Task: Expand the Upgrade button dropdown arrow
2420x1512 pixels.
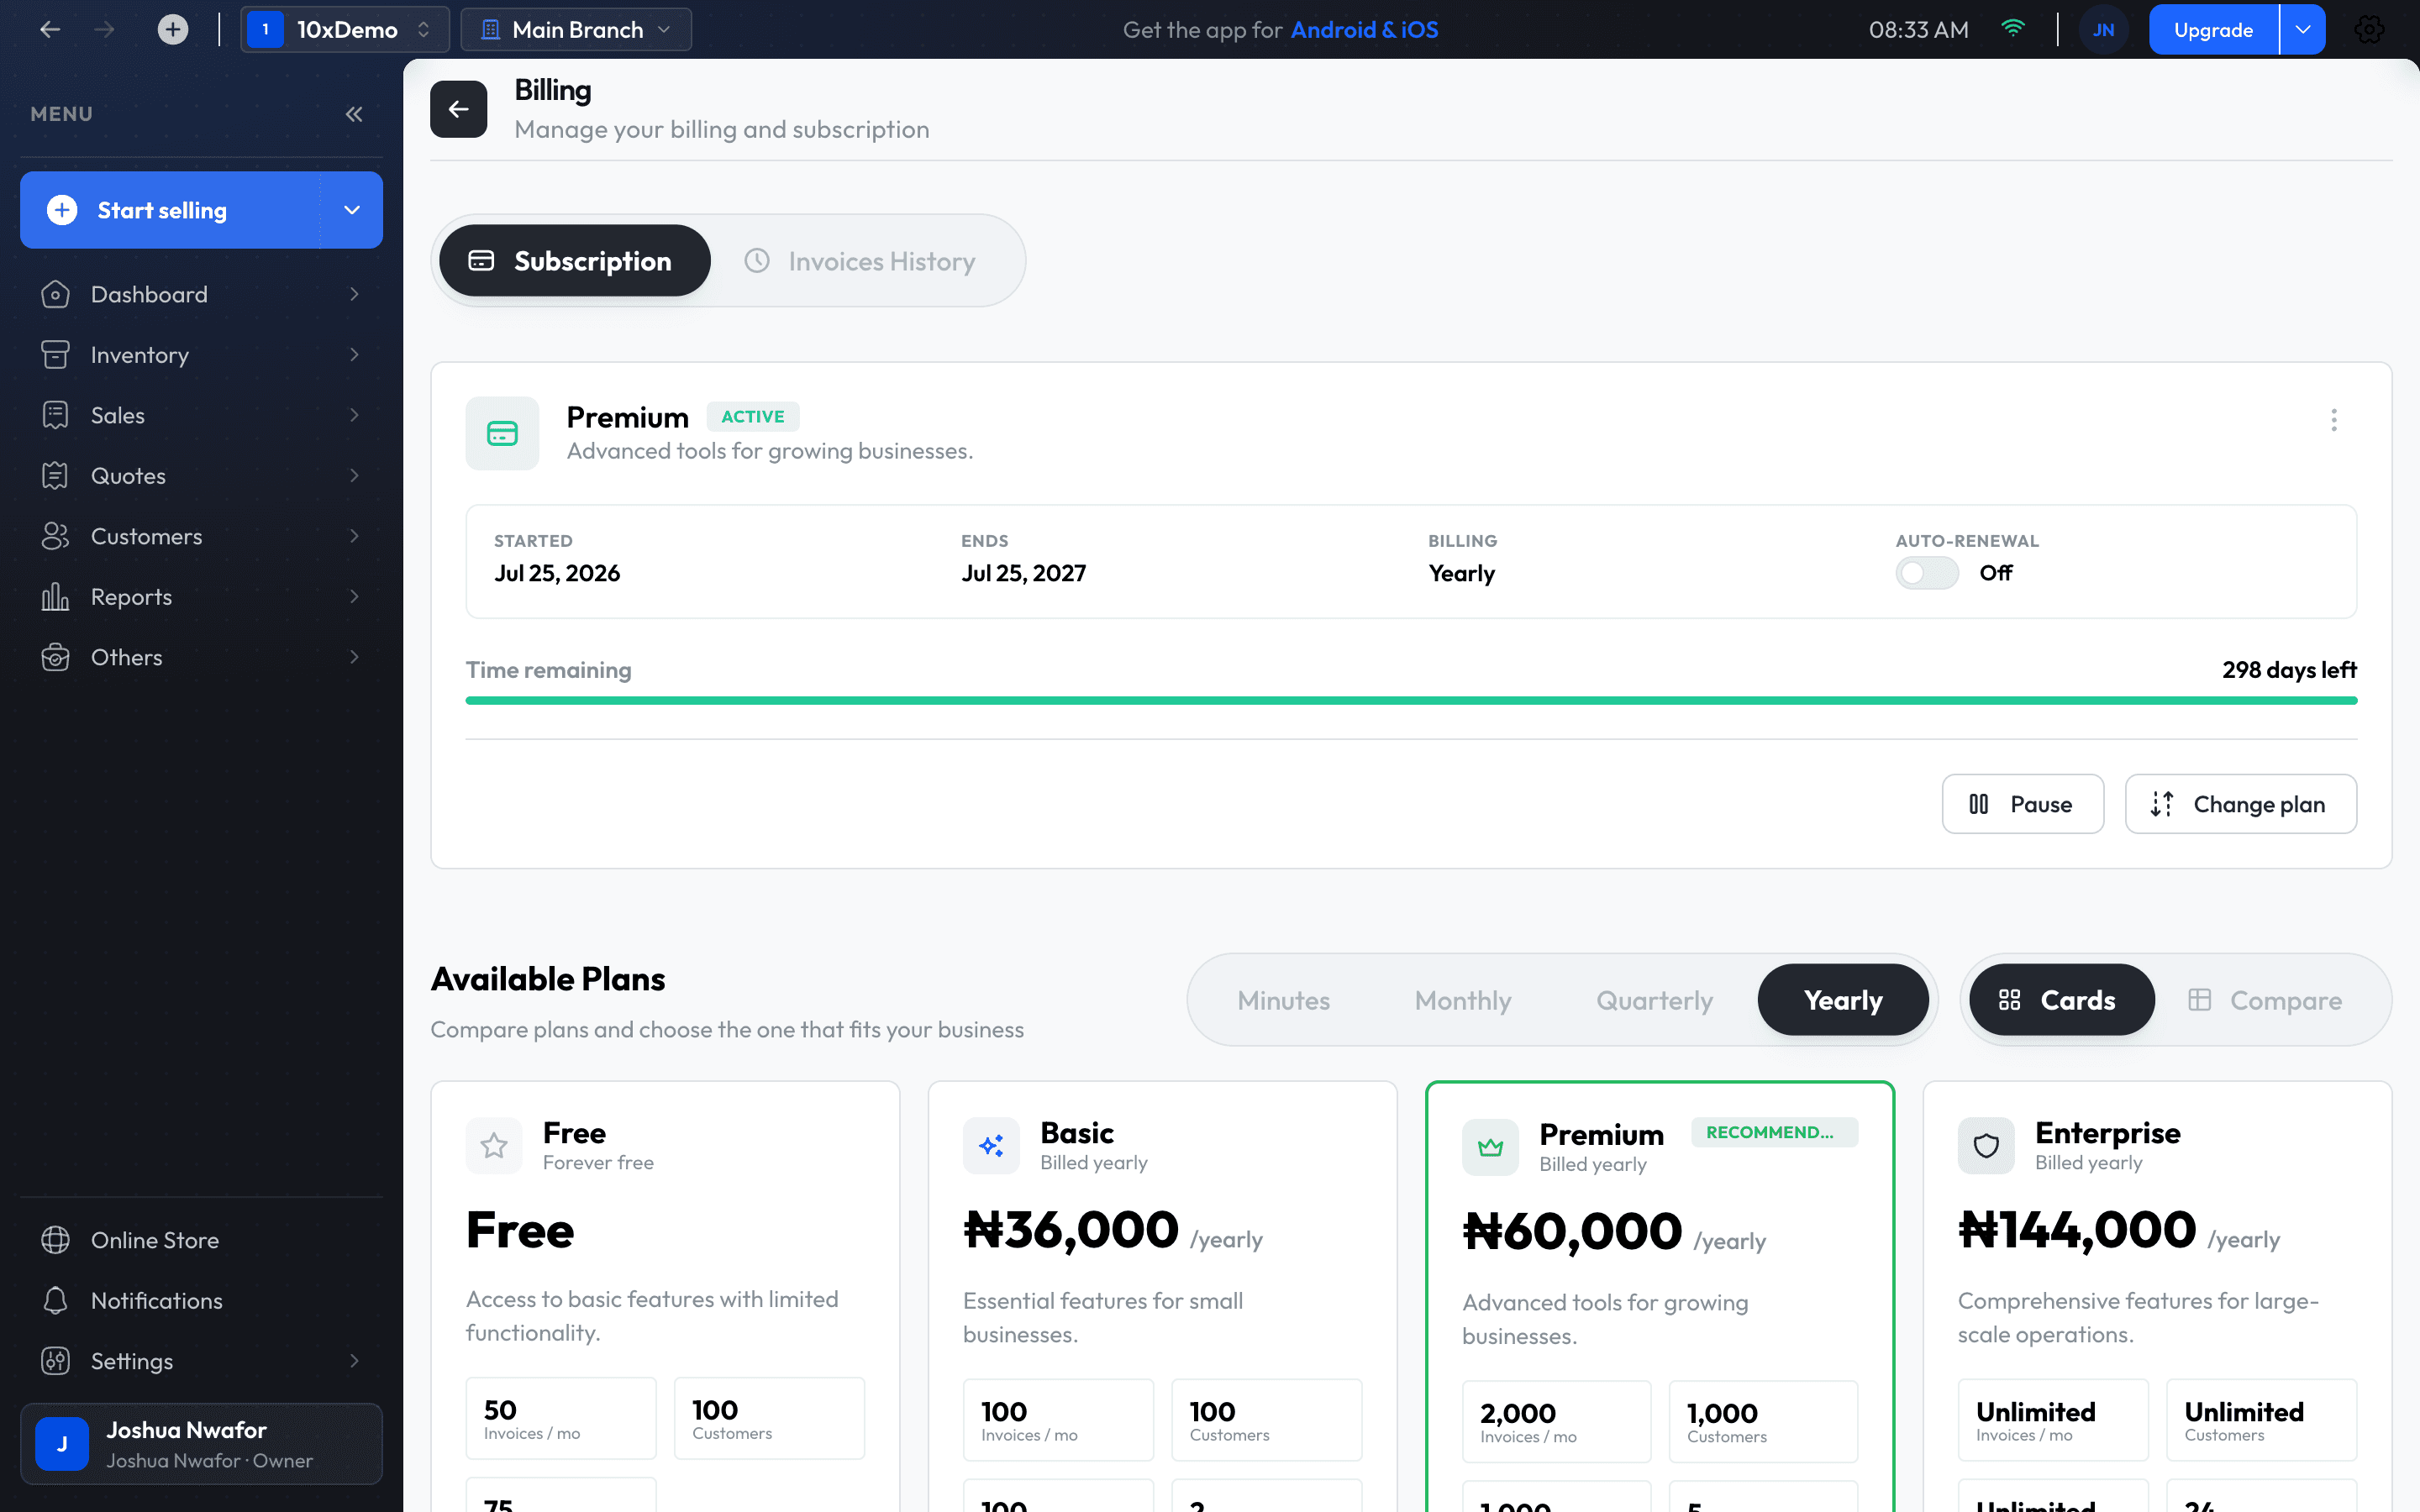Action: [x=2303, y=30]
